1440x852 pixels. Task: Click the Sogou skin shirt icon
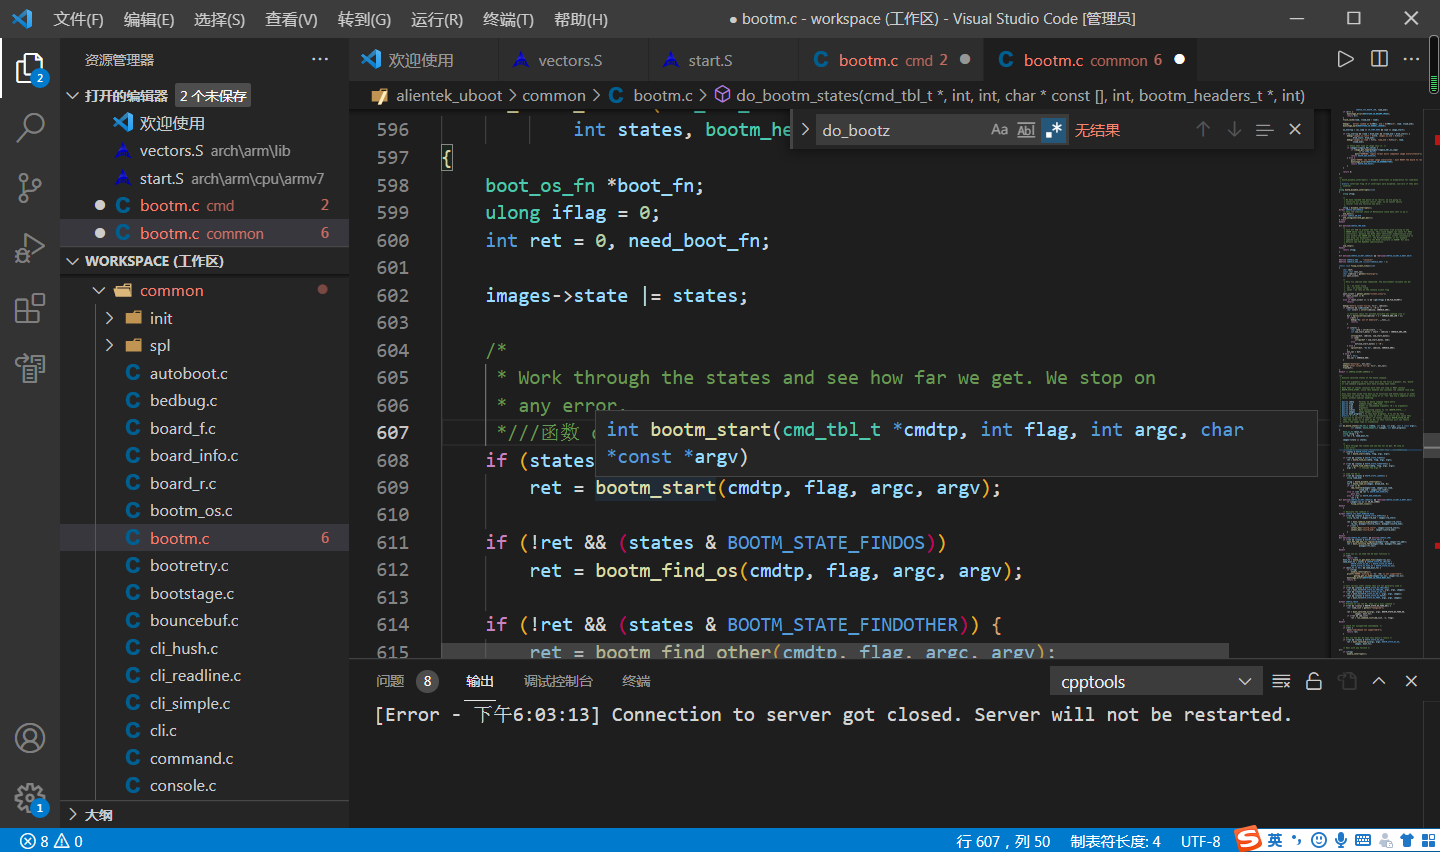1406,840
